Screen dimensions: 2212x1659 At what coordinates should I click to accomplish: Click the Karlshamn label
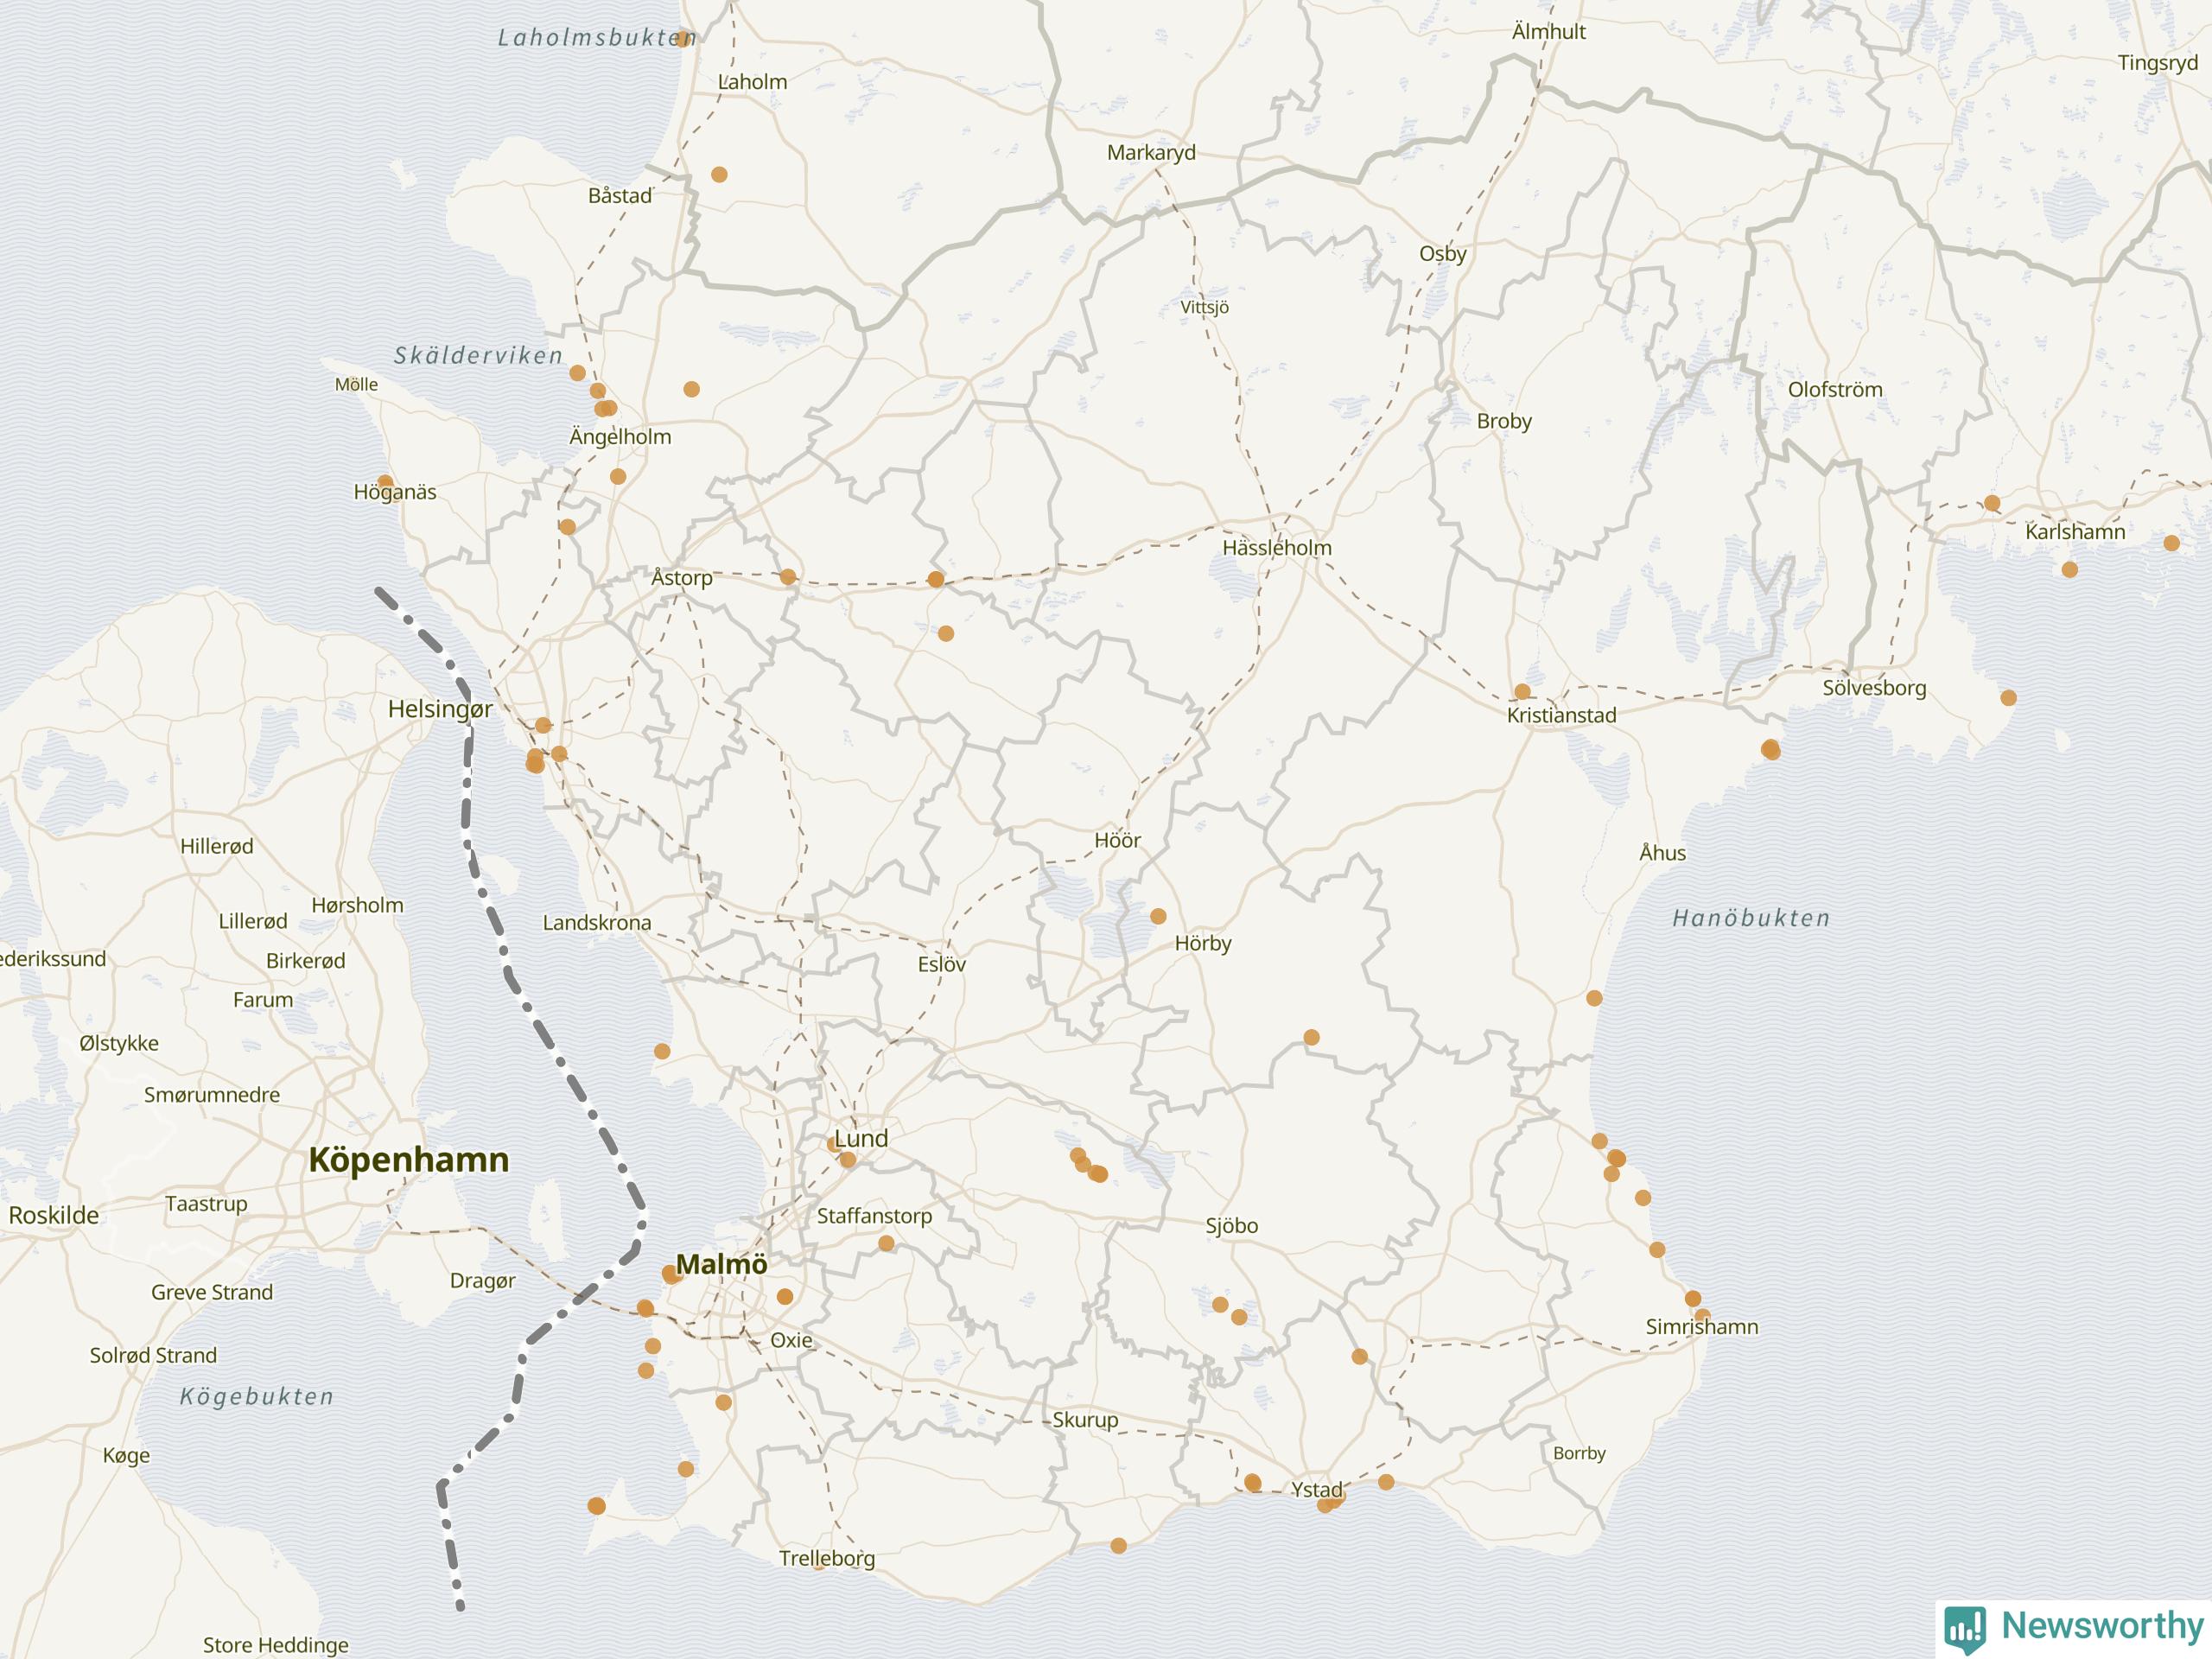point(2075,532)
